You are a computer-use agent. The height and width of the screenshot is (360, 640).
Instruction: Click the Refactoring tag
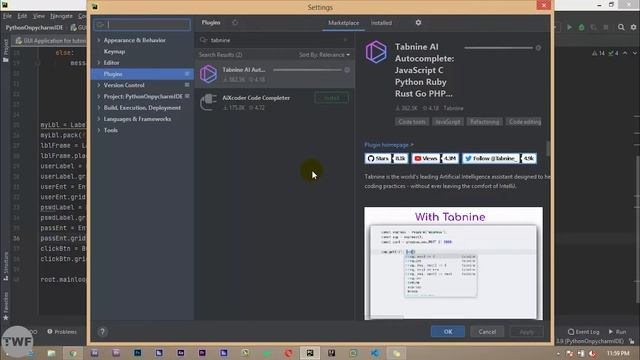pos(484,122)
